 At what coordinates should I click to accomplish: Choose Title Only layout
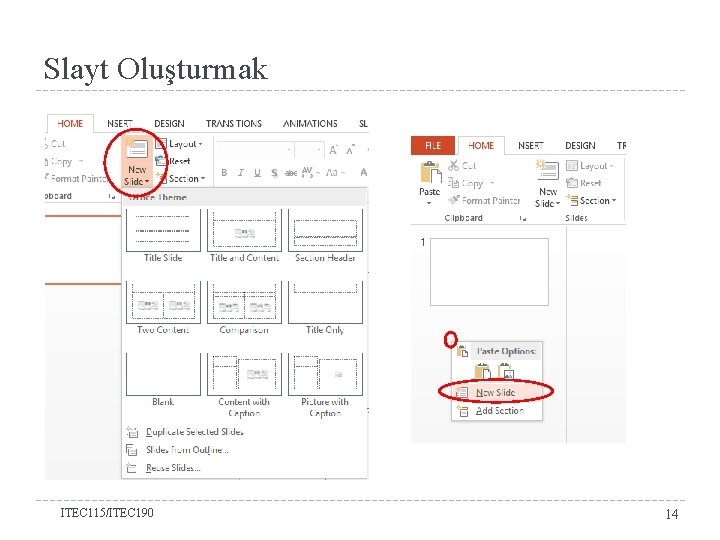click(325, 308)
